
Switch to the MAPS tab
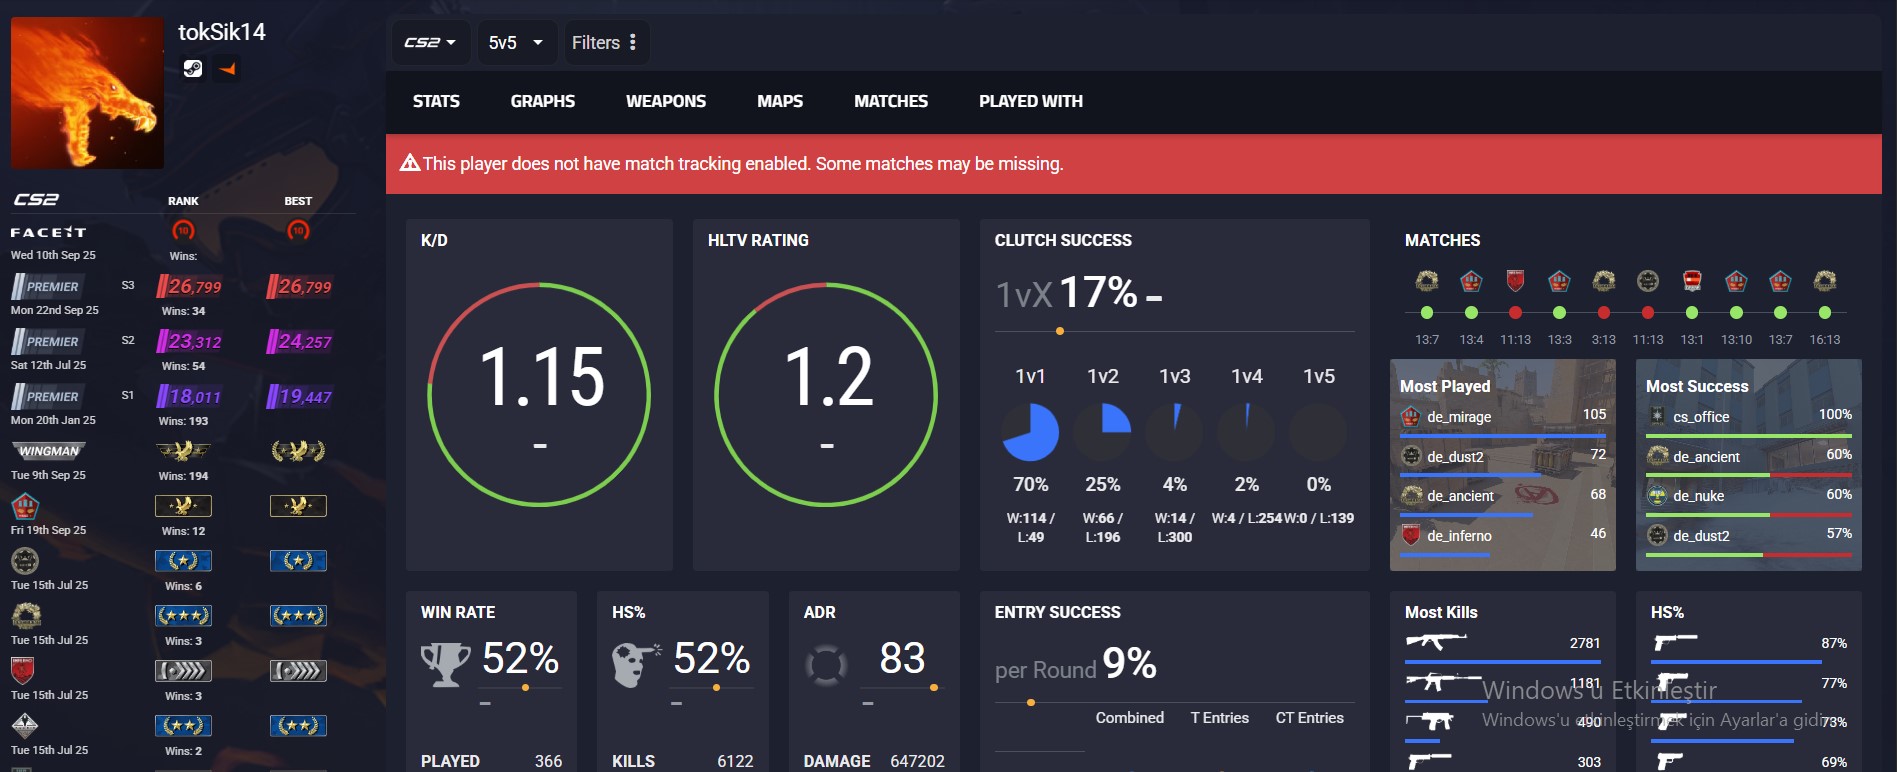780,101
